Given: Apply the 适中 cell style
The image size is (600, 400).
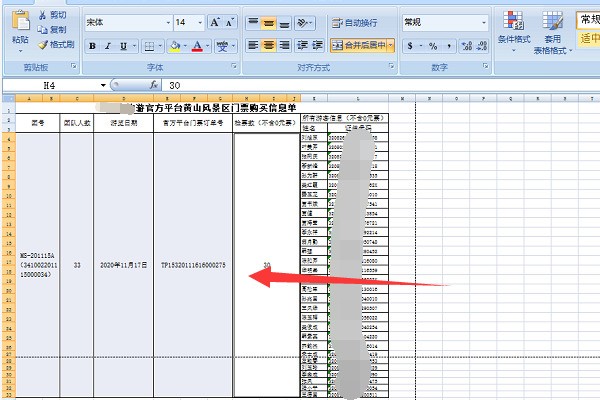Looking at the screenshot, I should 589,38.
